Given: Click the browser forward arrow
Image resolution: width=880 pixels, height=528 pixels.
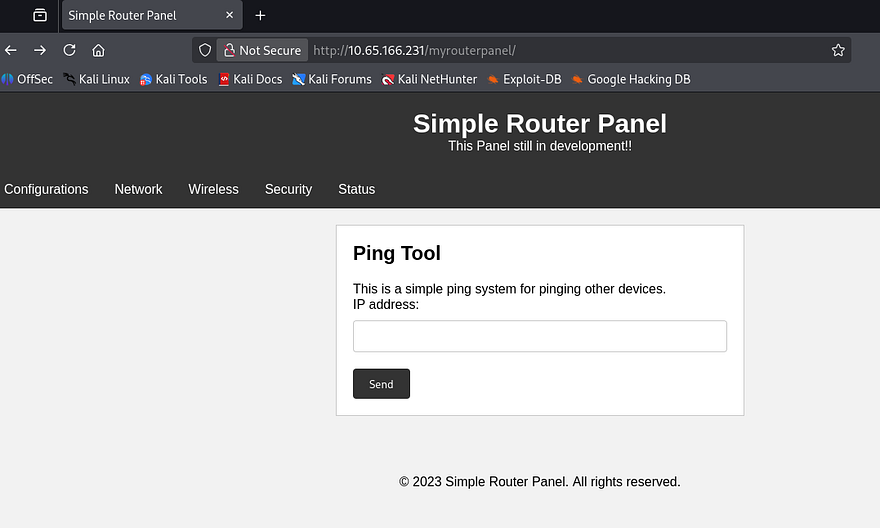Looking at the screenshot, I should point(40,50).
